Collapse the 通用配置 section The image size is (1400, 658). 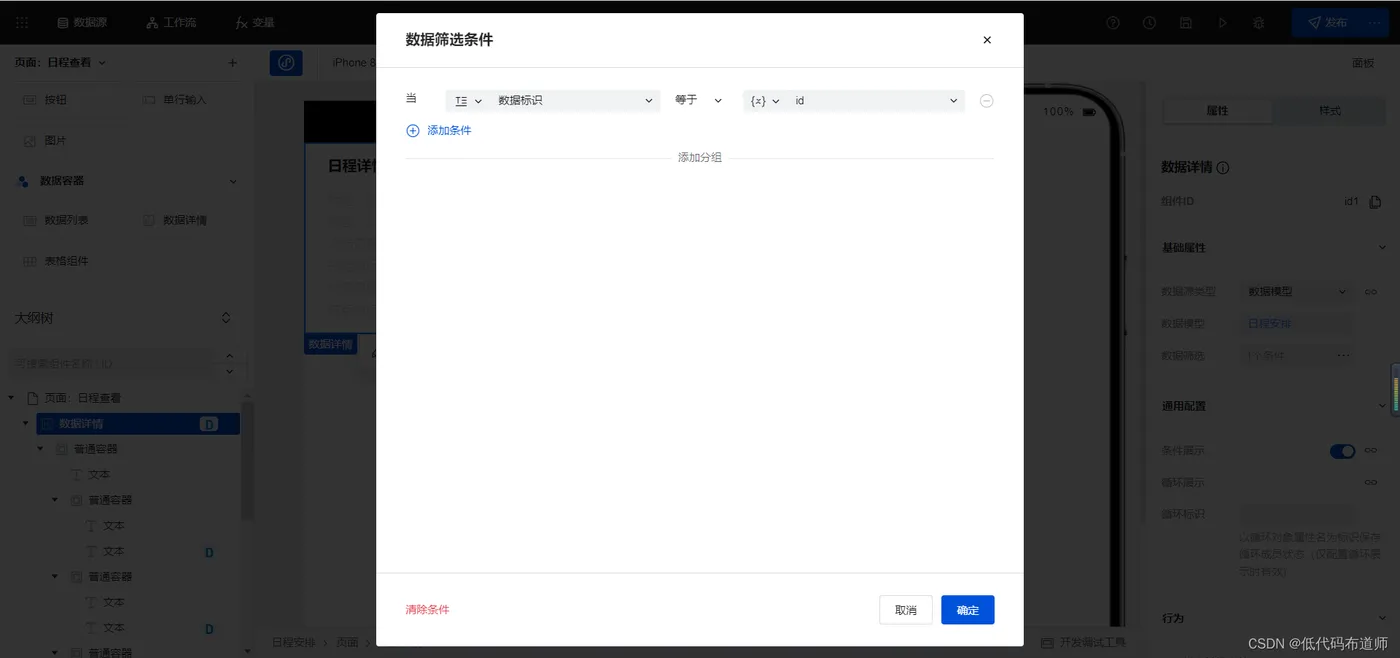coord(1382,407)
